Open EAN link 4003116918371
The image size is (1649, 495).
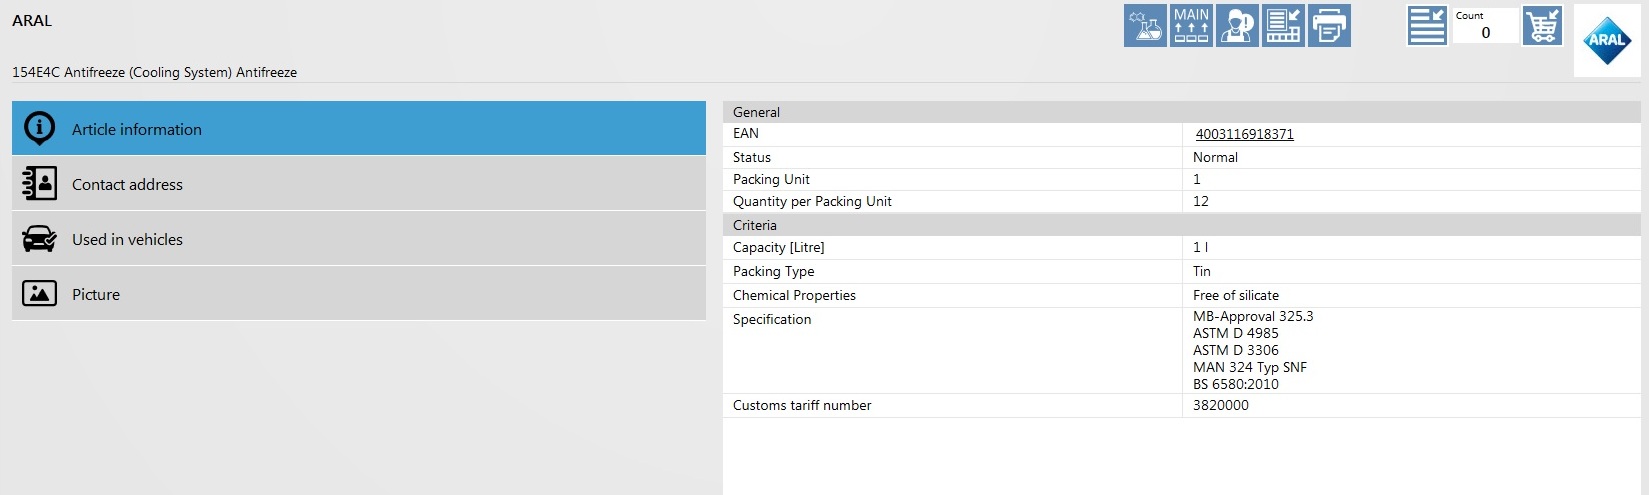click(1244, 134)
